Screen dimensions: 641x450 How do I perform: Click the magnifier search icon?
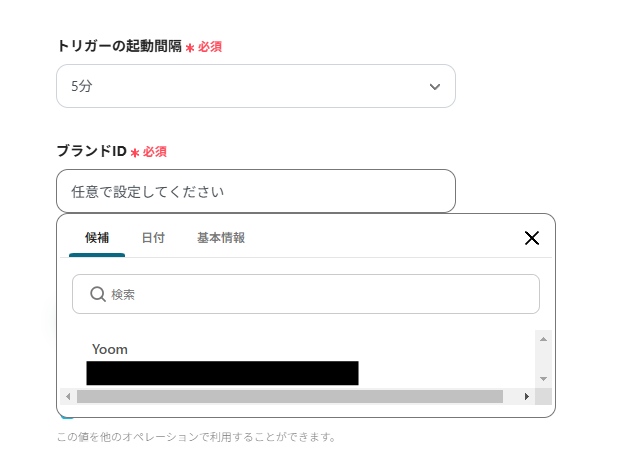tap(98, 294)
